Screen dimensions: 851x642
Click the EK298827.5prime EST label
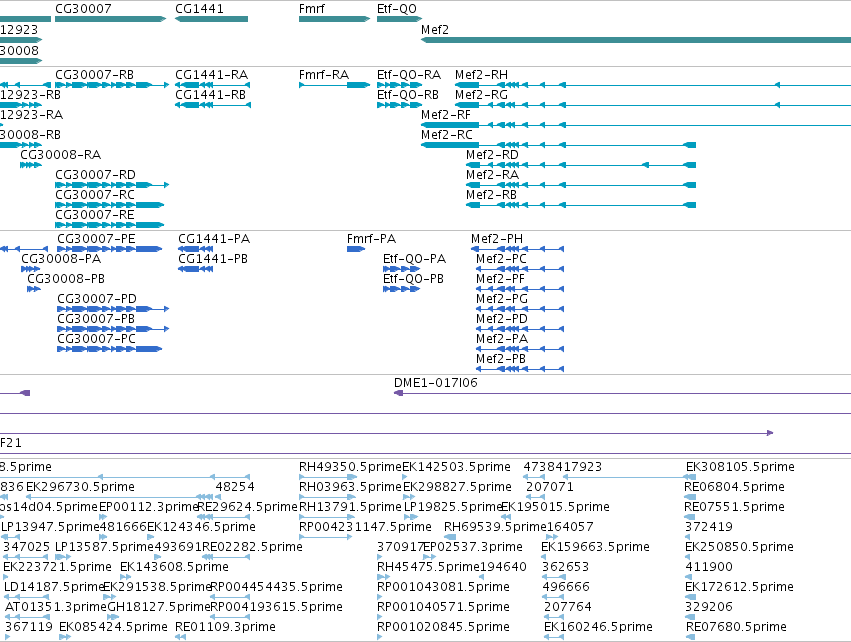457,487
